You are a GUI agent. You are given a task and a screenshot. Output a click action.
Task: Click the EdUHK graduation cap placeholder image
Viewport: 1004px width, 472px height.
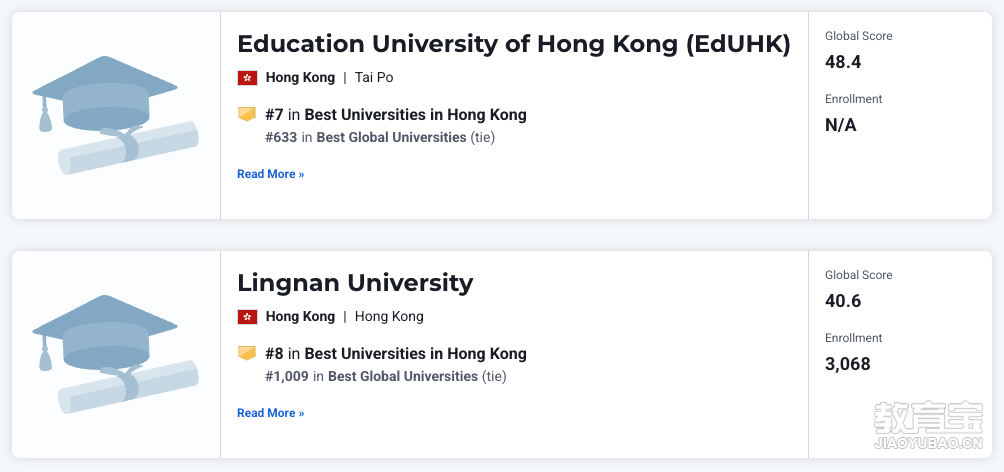tap(115, 115)
